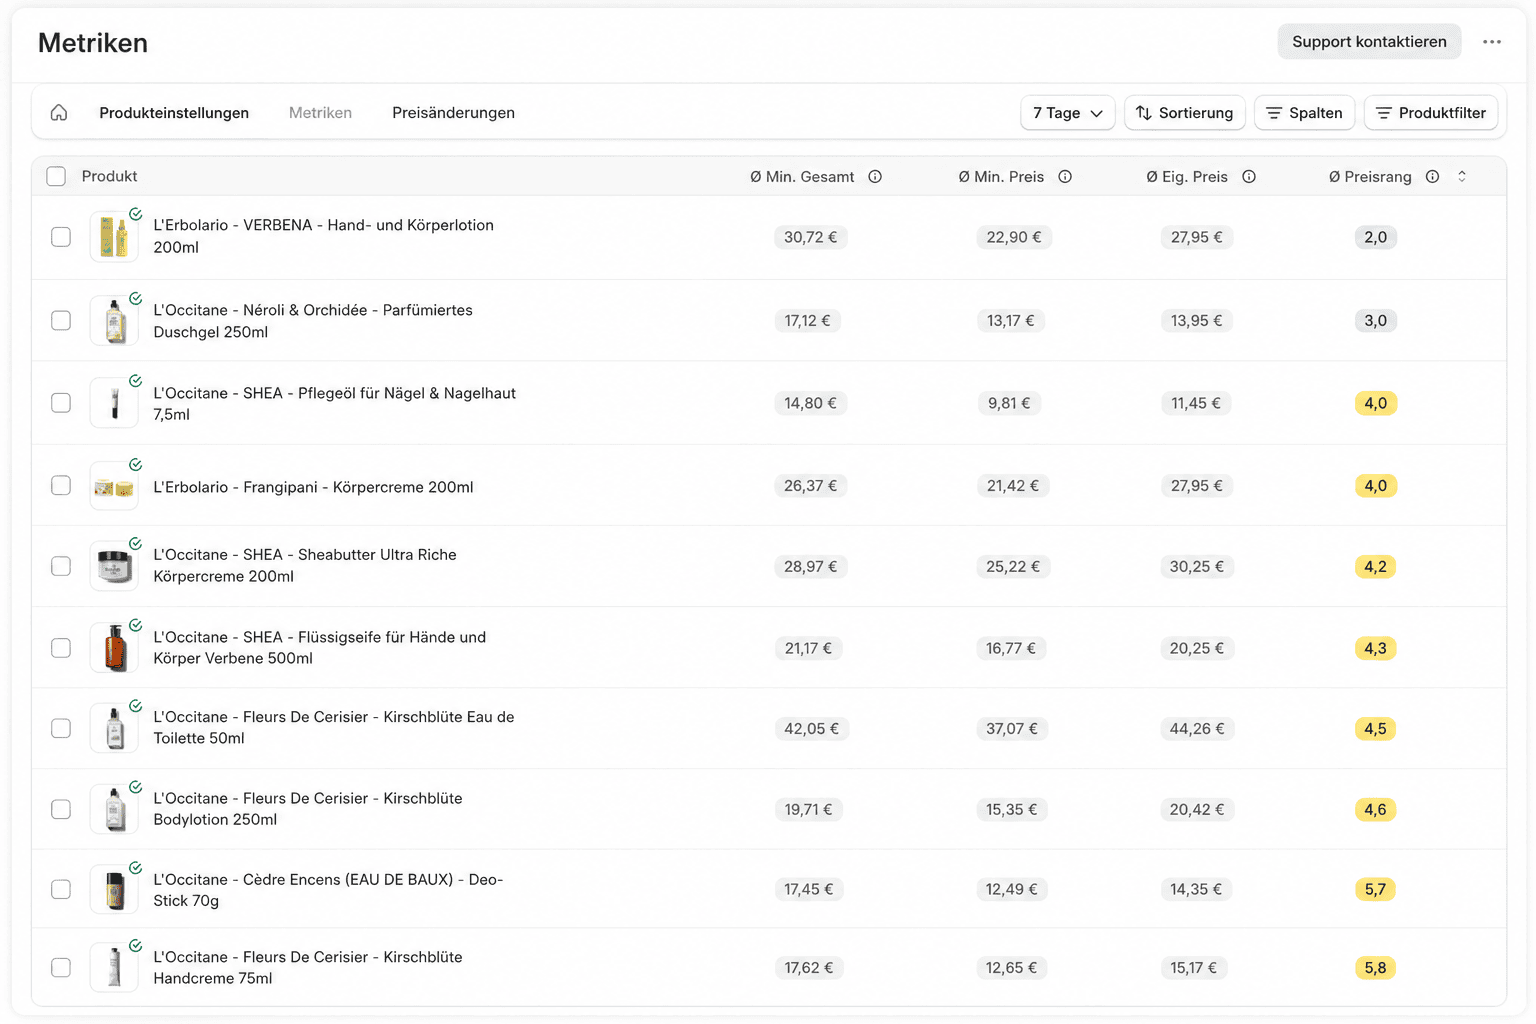Check the VERBENA Hand- und Körperlotion row
Screen dimensions: 1536x1024
61,237
